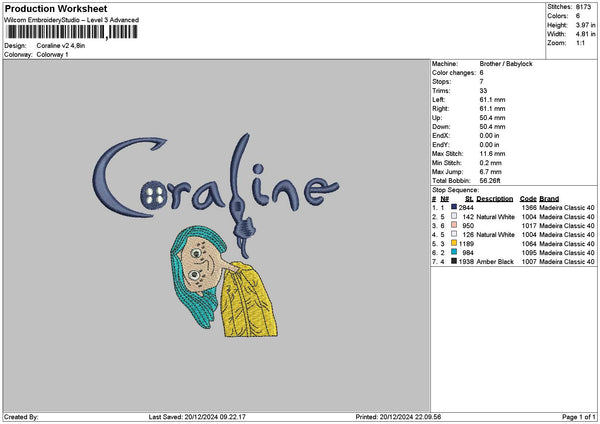The height and width of the screenshot is (424, 600).
Task: Click thread code 1007 in stop 7 row
Action: pyautogui.click(x=529, y=262)
